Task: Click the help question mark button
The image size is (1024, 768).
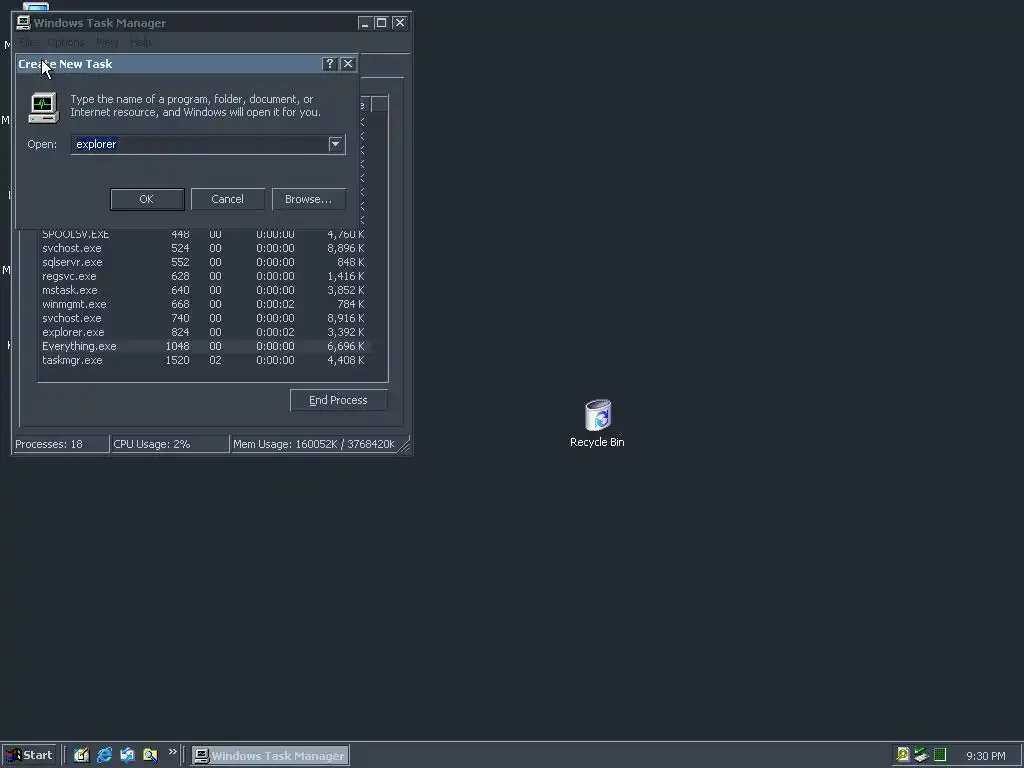Action: pos(329,63)
